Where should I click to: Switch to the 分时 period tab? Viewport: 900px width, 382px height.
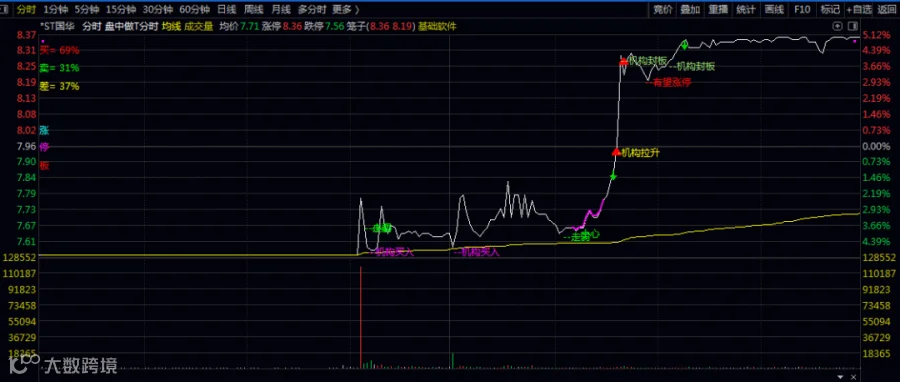pos(26,9)
